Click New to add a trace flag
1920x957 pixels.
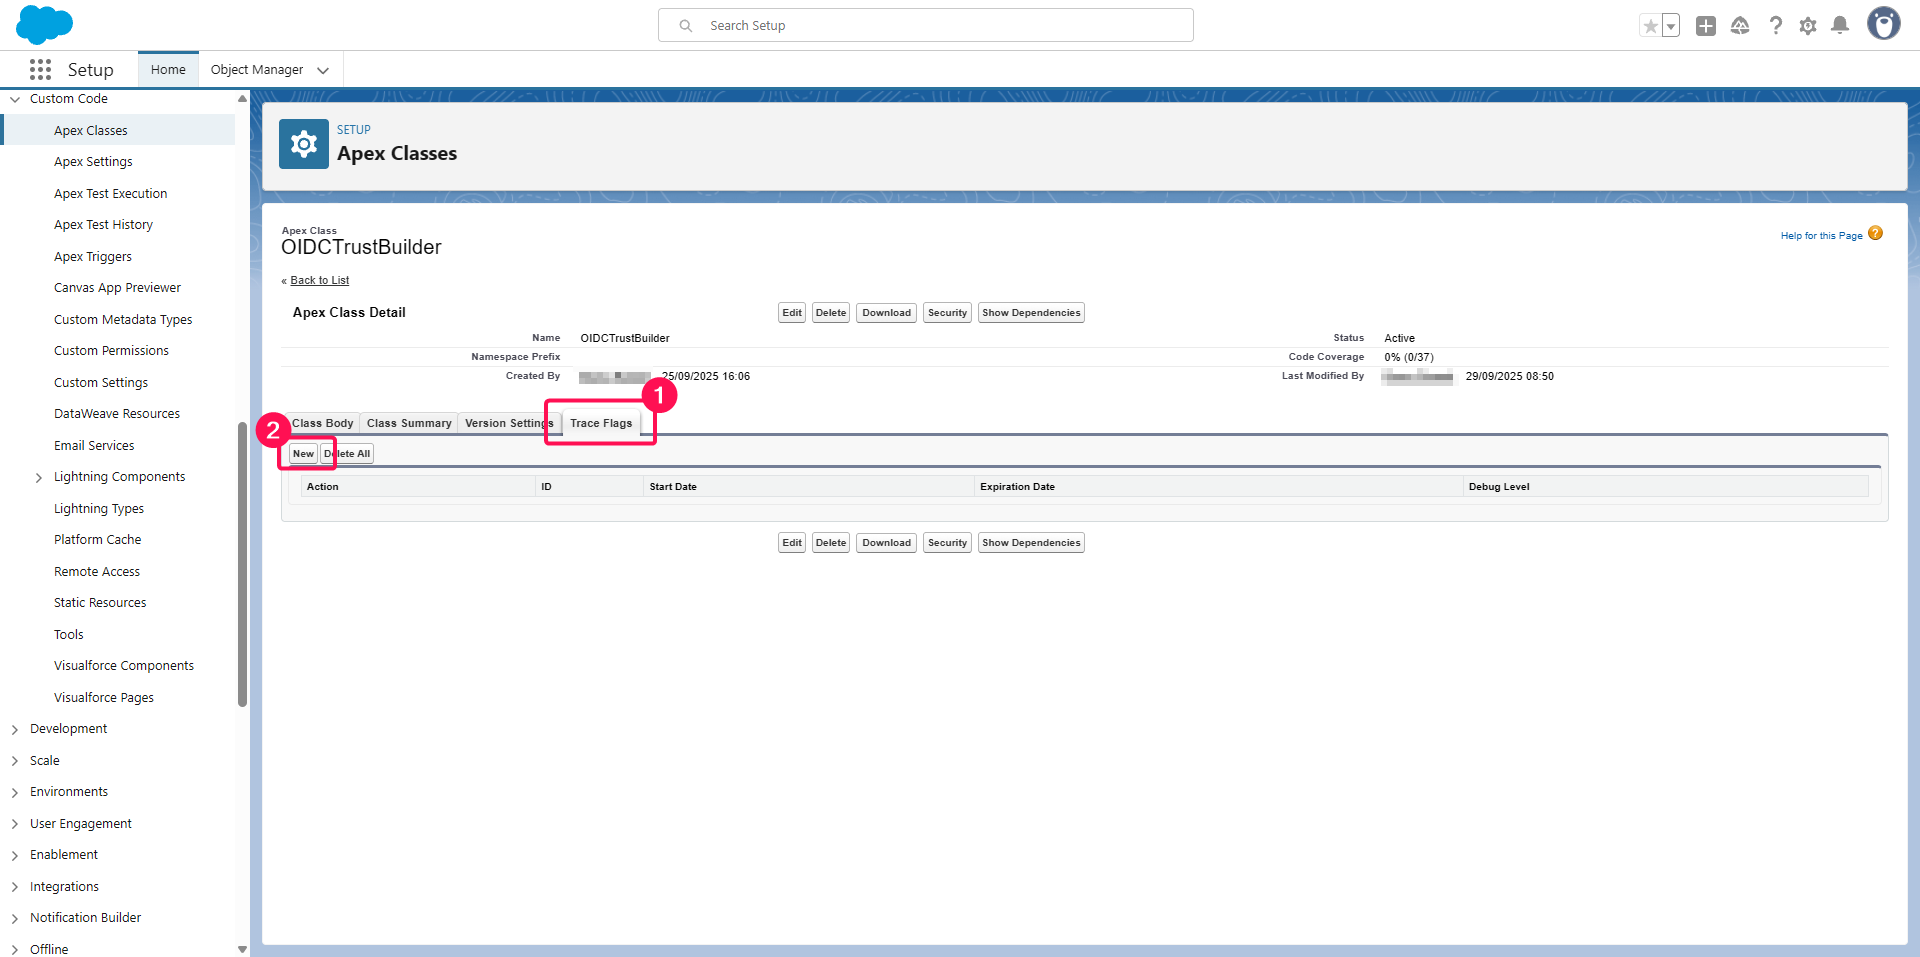click(303, 454)
